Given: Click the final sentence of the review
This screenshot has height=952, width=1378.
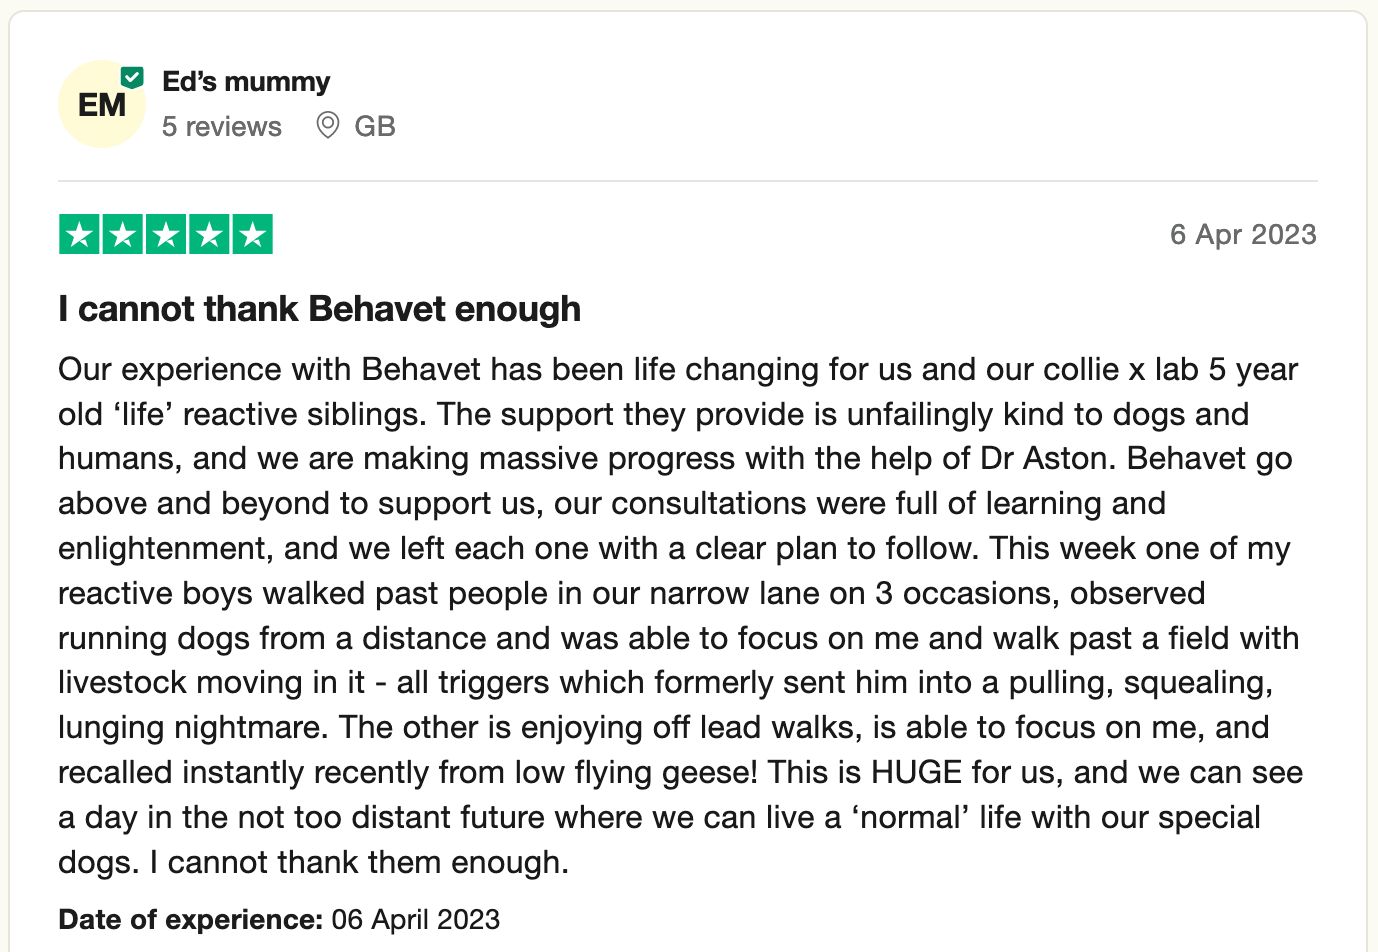Looking at the screenshot, I should tap(359, 862).
